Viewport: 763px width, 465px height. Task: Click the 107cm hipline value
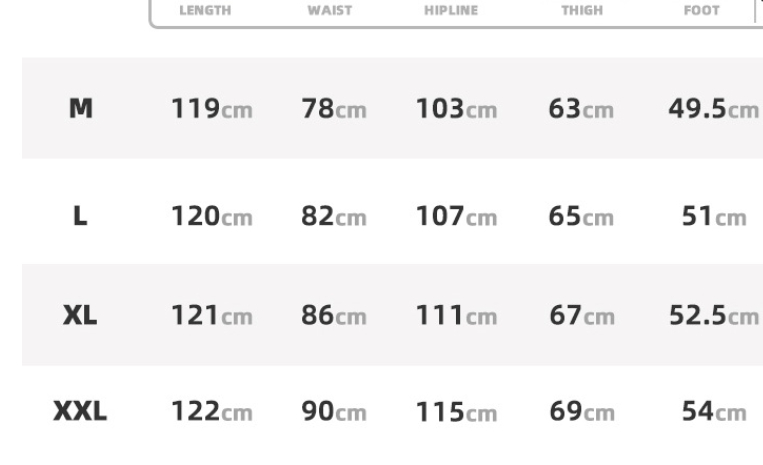pos(456,216)
